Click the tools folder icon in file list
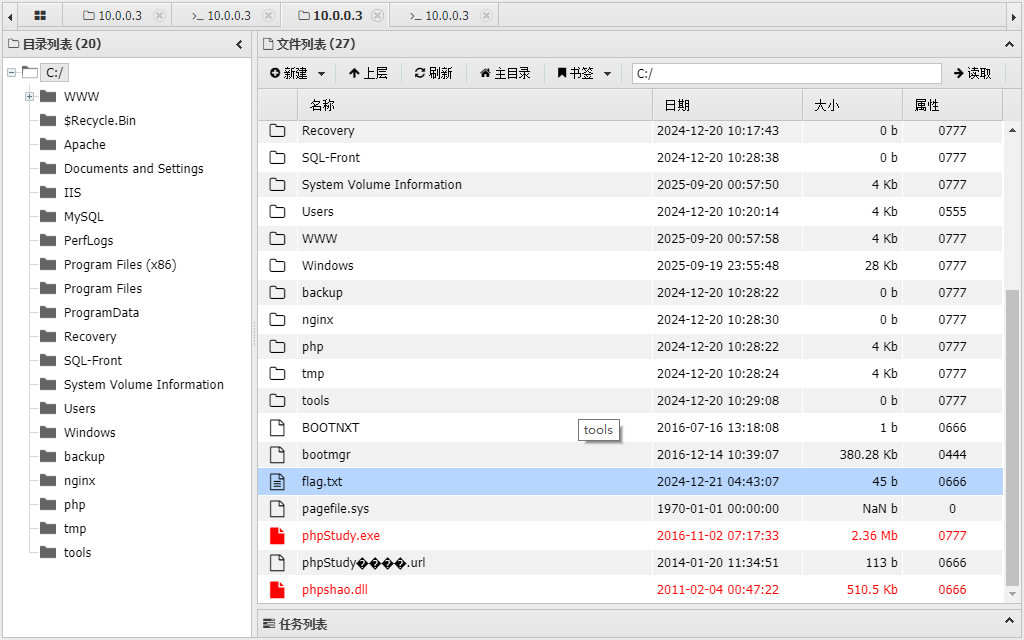1024x640 pixels. pyautogui.click(x=278, y=400)
